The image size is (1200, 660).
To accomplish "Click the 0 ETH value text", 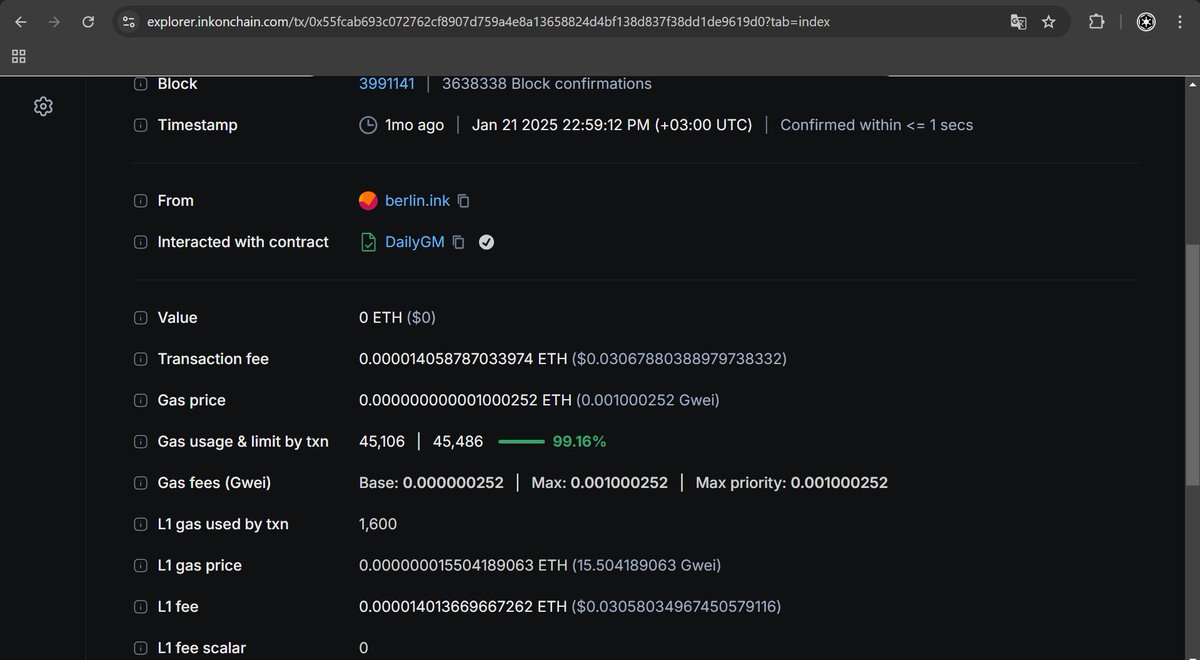I will (380, 317).
